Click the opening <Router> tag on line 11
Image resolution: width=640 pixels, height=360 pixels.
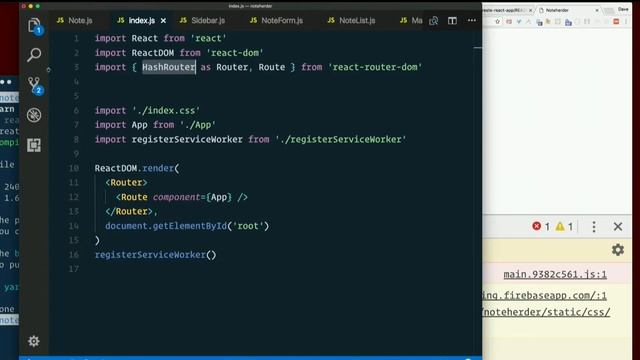126,182
